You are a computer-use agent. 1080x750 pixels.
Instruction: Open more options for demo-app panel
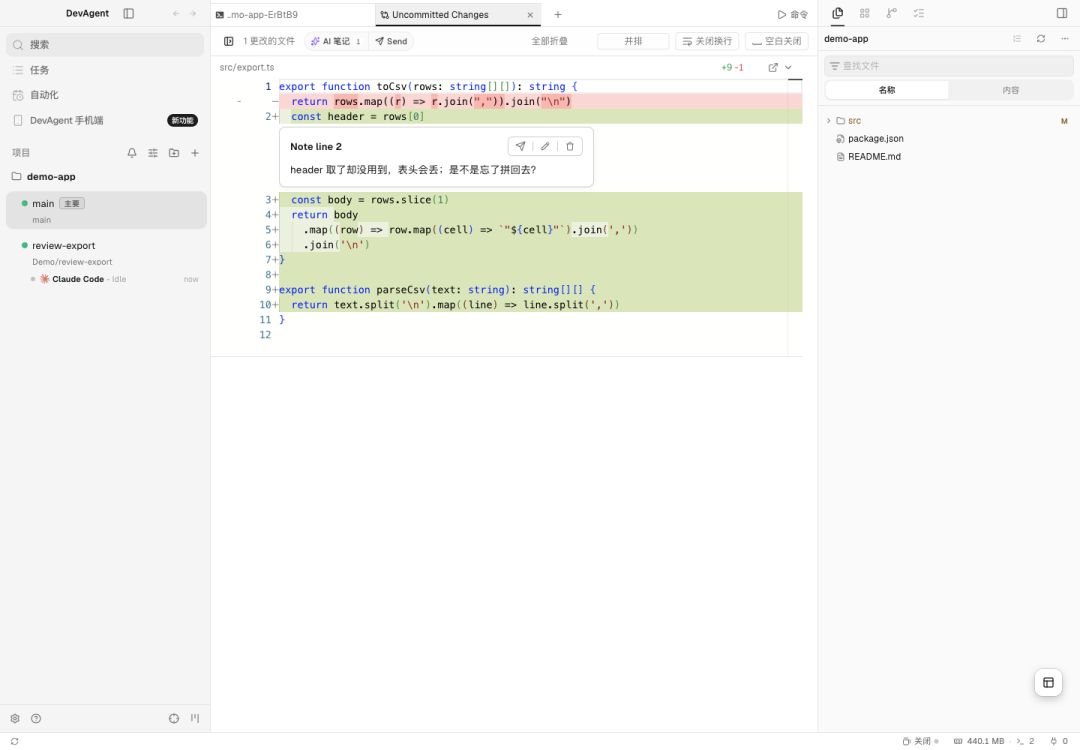point(1065,39)
